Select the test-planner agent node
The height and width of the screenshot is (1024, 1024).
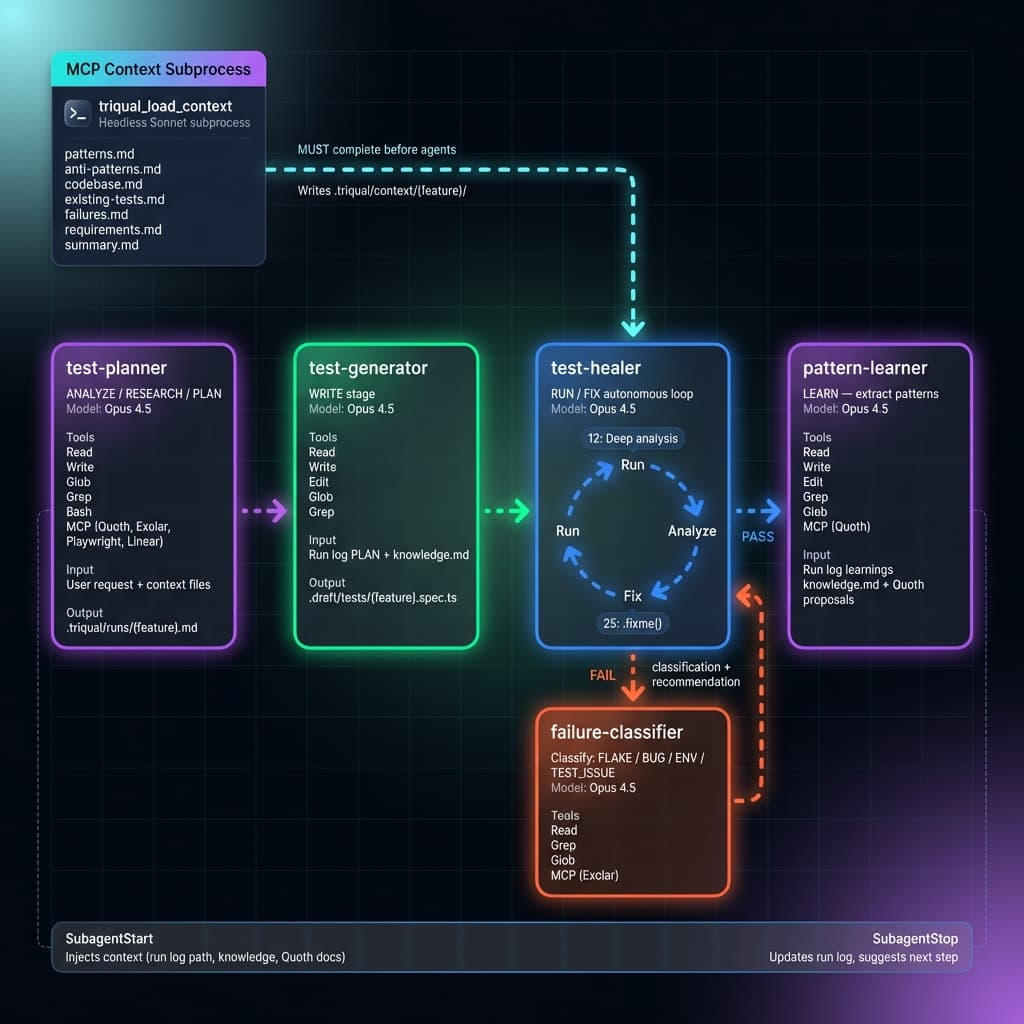143,495
